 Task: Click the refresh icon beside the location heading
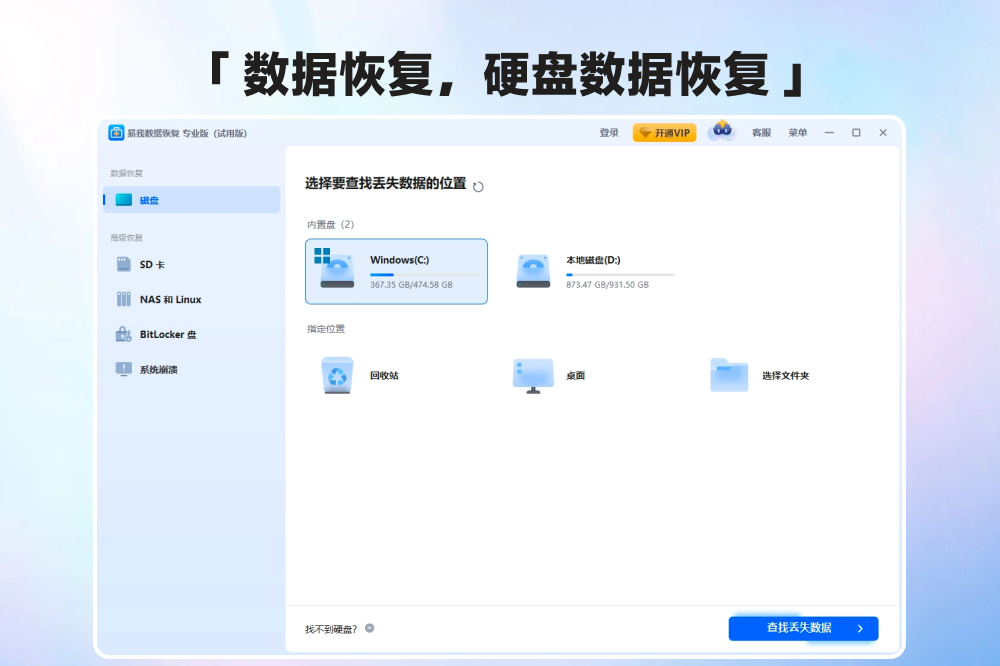coord(478,186)
